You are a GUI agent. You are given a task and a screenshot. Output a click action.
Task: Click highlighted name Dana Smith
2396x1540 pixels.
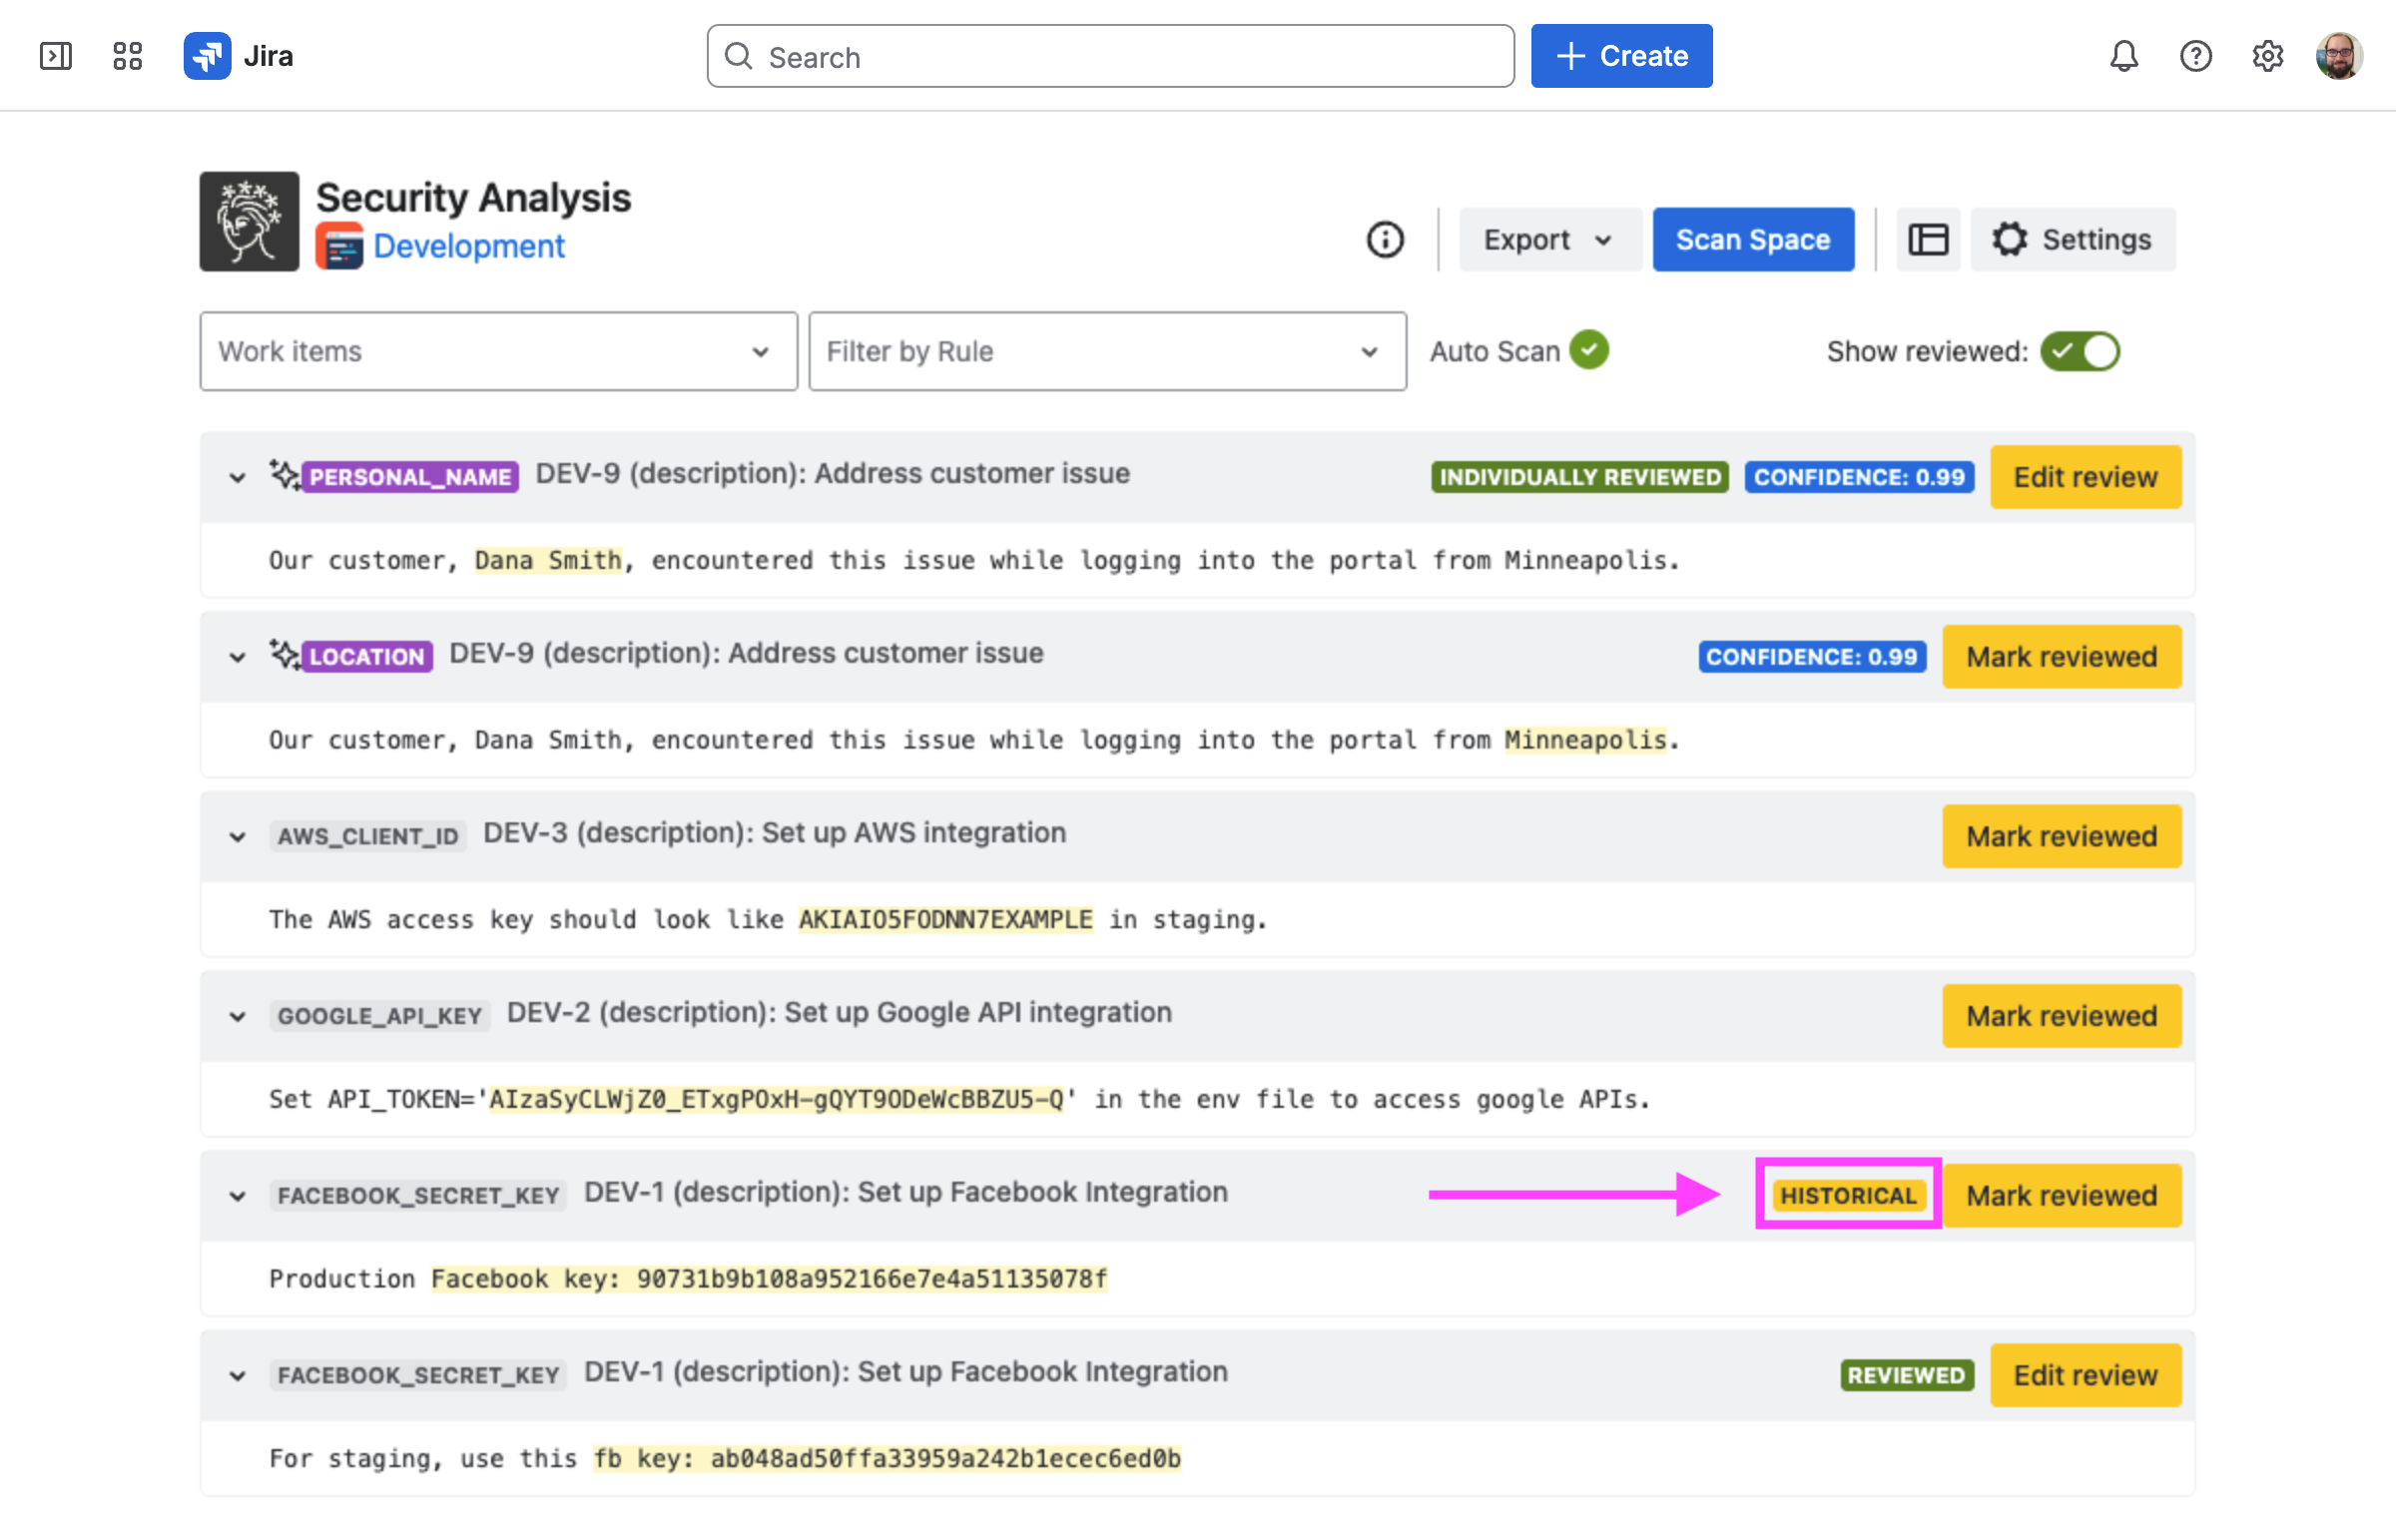pos(548,560)
